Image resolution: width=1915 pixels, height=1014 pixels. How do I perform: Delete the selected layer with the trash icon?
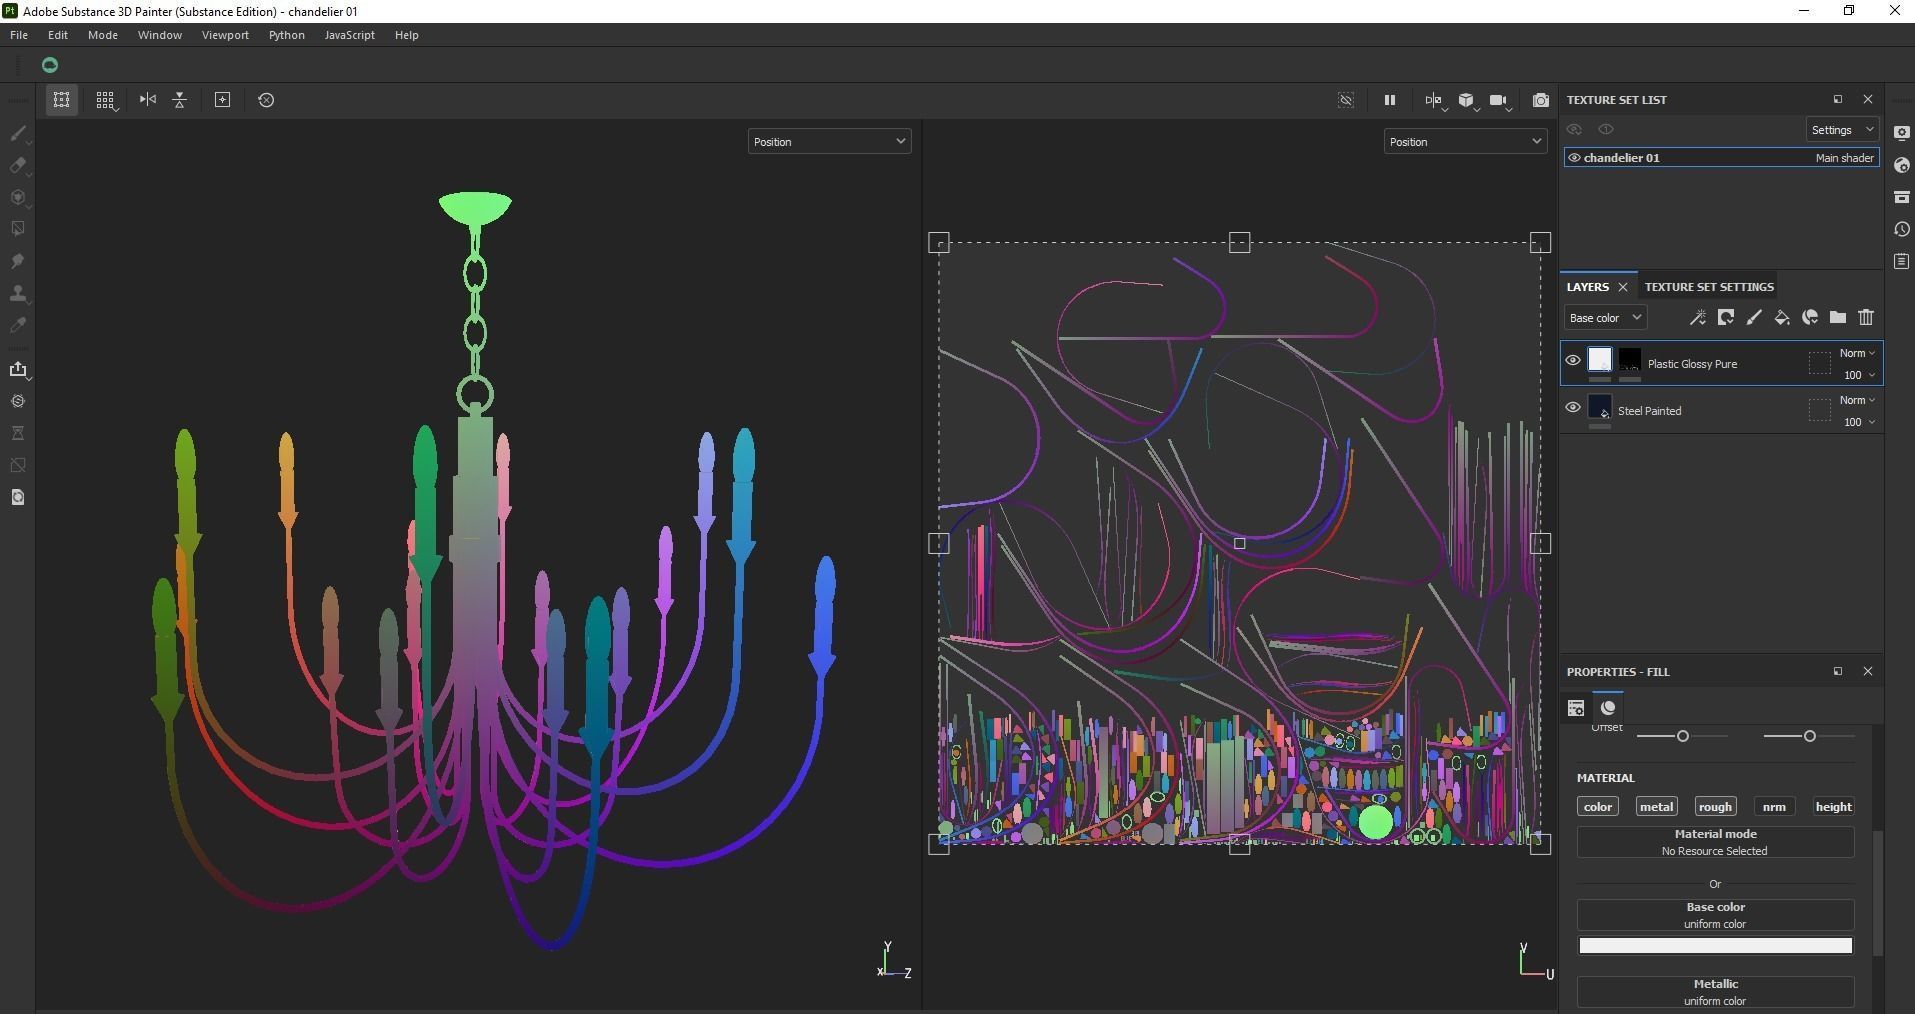(x=1866, y=317)
